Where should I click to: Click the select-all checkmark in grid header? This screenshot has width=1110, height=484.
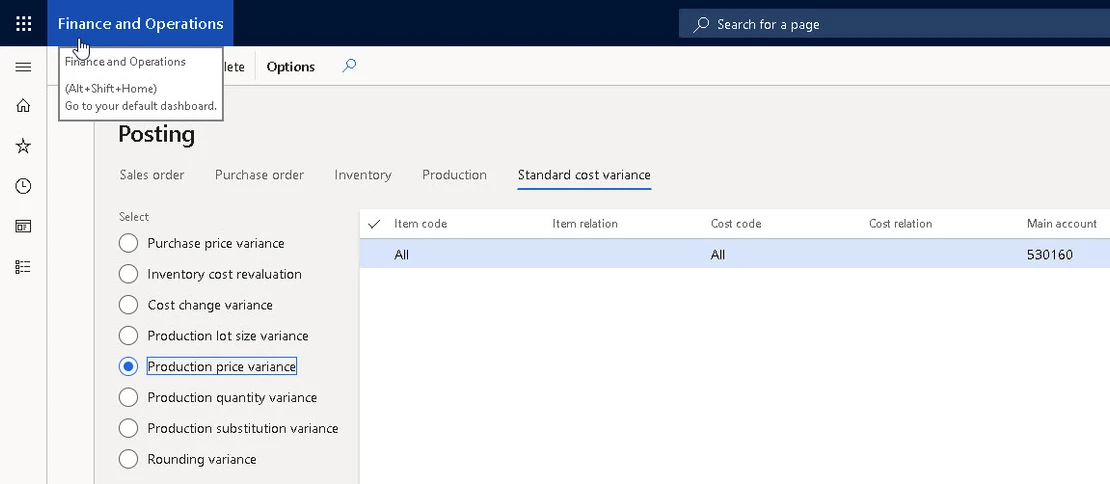pyautogui.click(x=374, y=224)
